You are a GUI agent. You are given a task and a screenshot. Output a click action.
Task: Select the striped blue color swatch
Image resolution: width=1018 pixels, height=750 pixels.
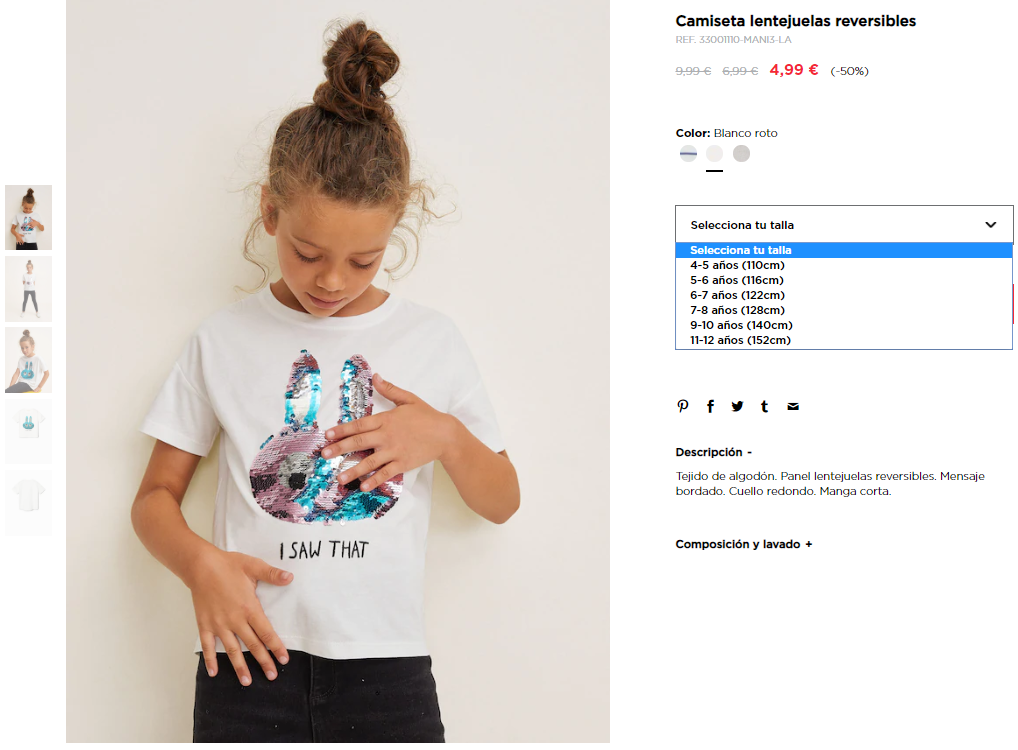688,153
